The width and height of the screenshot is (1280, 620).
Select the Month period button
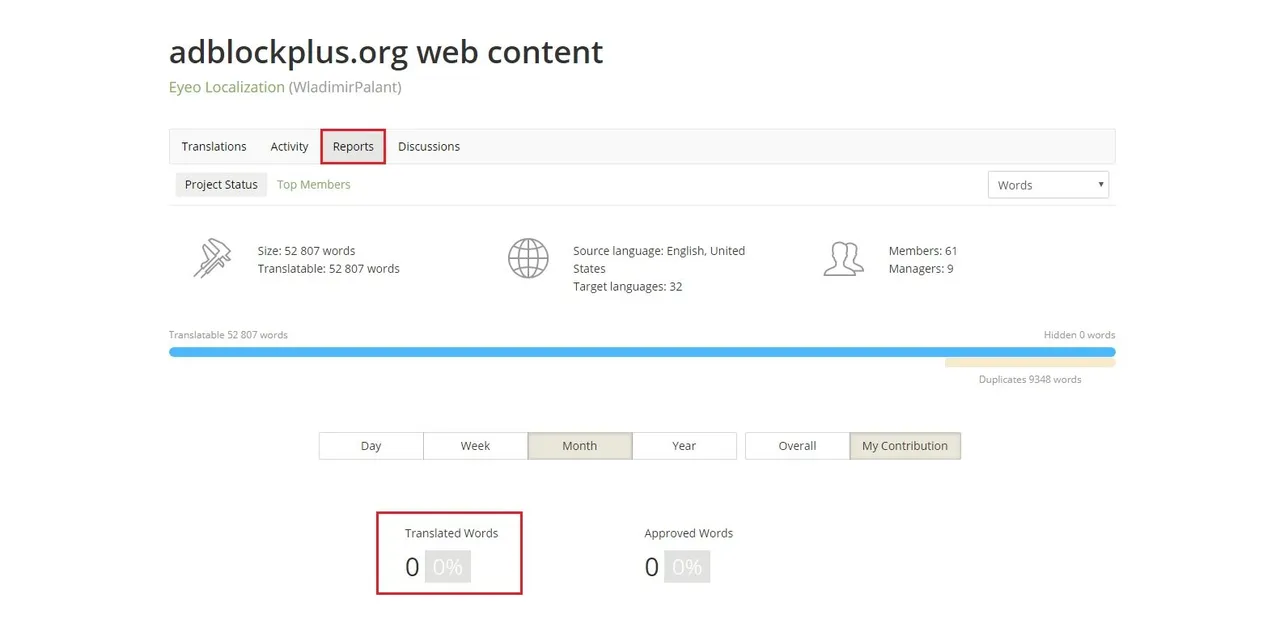tap(580, 446)
